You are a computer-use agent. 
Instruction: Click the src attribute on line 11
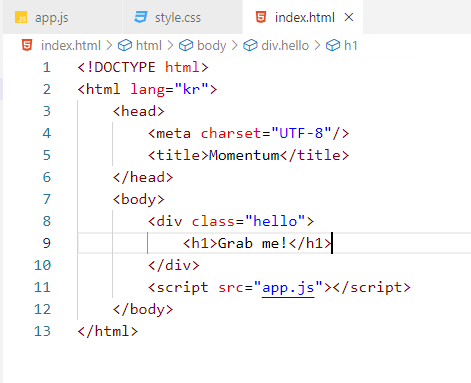pos(231,287)
